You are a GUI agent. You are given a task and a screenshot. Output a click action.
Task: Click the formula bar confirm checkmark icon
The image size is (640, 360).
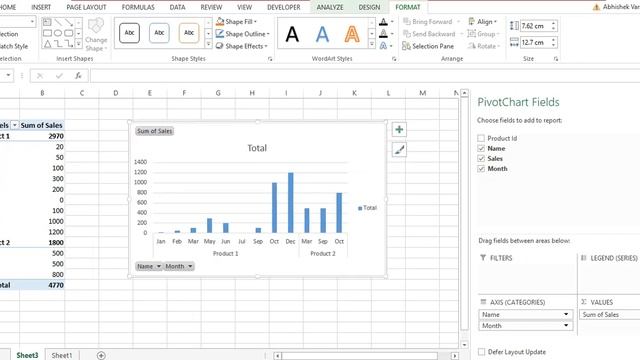59,76
